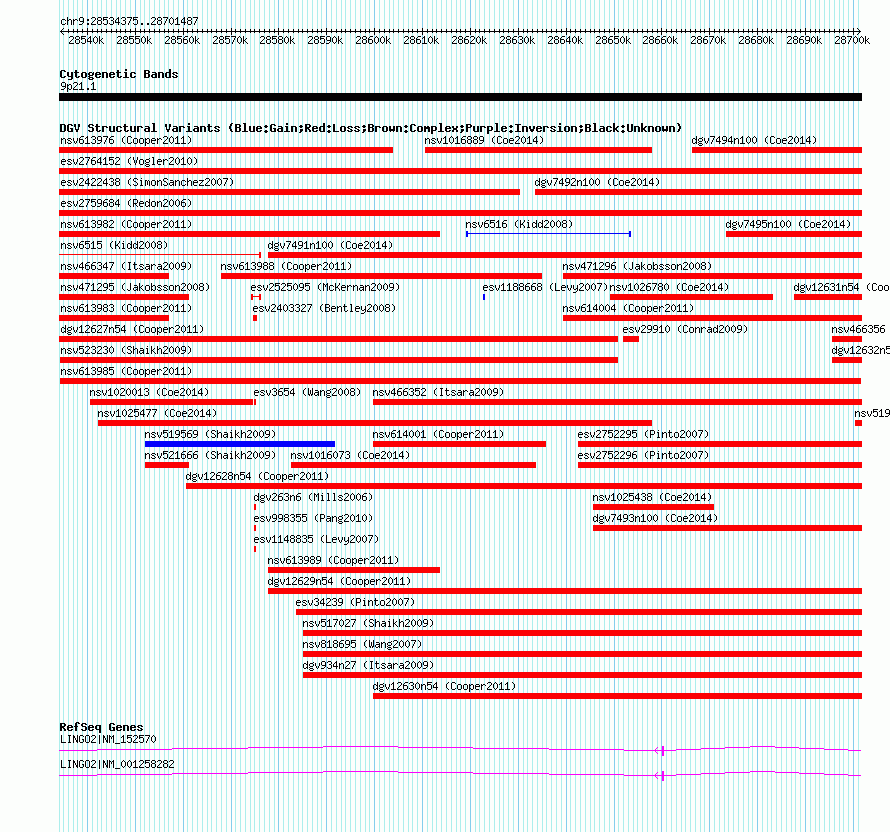Image resolution: width=890 pixels, height=832 pixels.
Task: Click the blue nsv6516 (Kidd2008) gain bar
Action: tap(548, 234)
